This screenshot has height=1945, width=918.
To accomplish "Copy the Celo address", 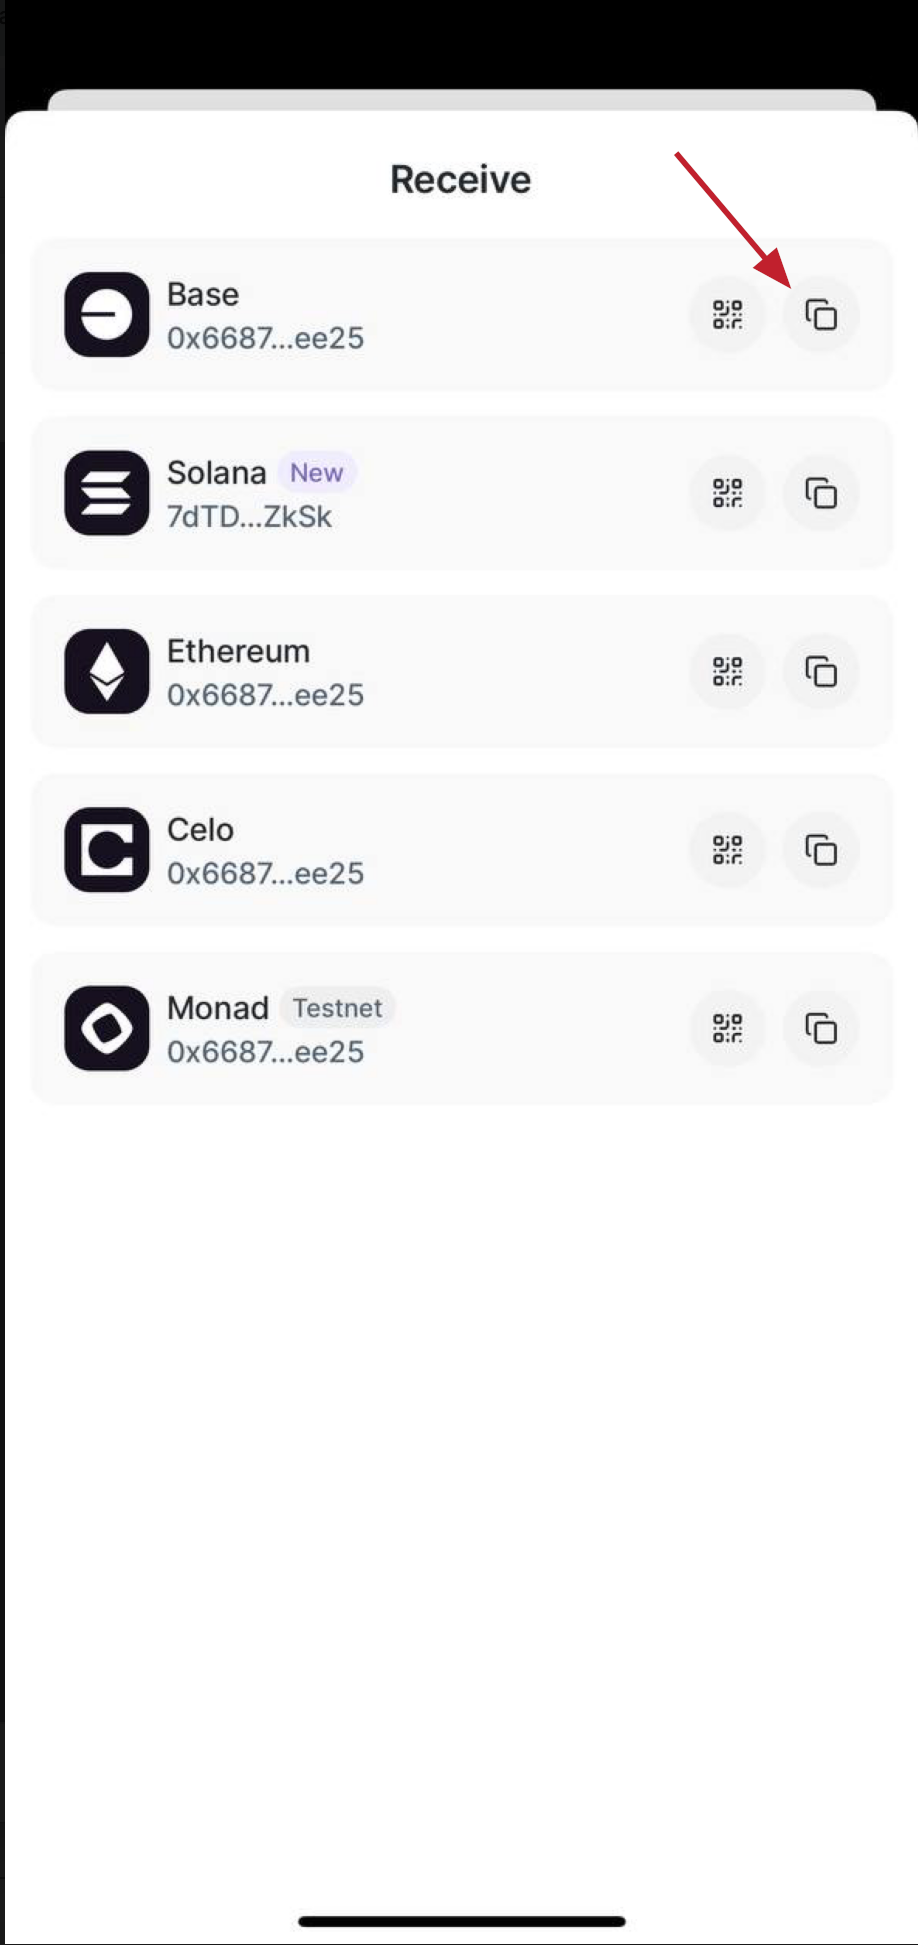I will pos(821,850).
